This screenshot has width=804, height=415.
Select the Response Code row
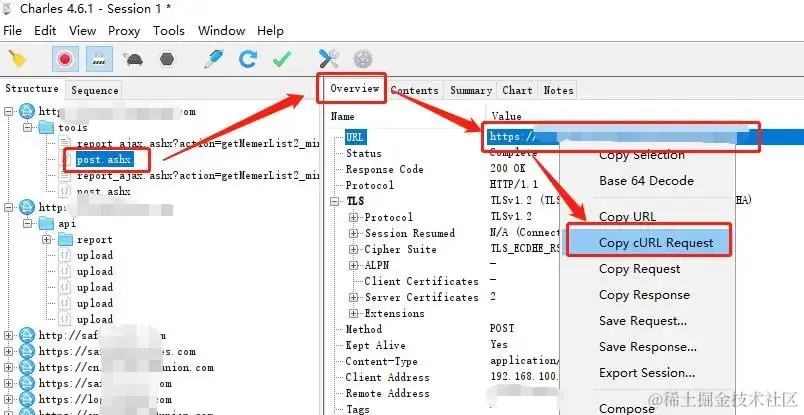tap(385, 169)
